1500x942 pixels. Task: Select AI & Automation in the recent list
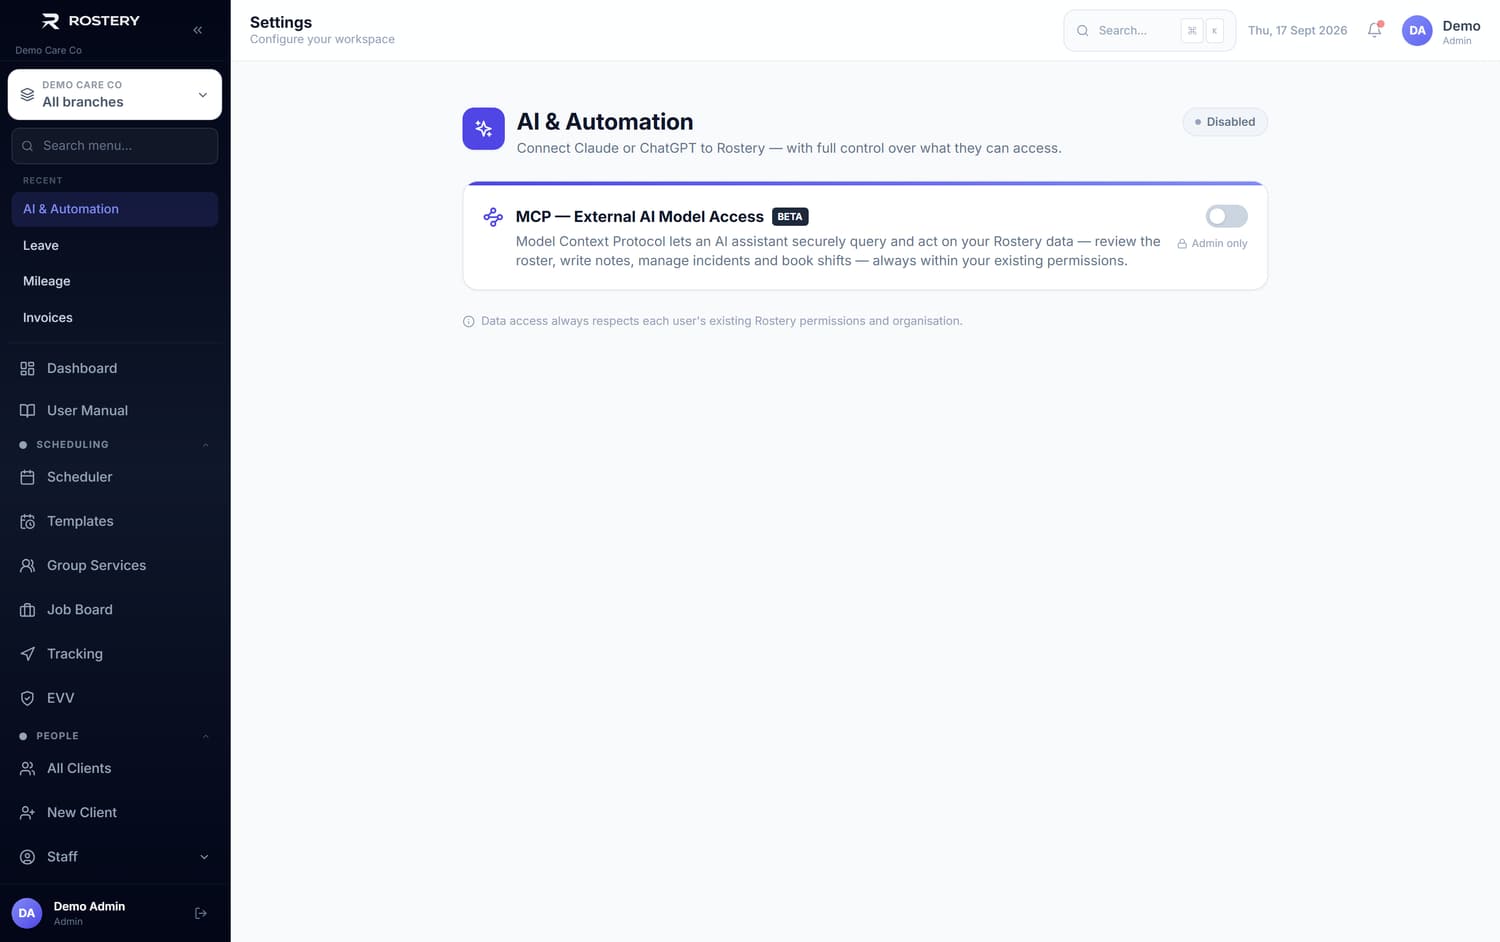coord(115,209)
